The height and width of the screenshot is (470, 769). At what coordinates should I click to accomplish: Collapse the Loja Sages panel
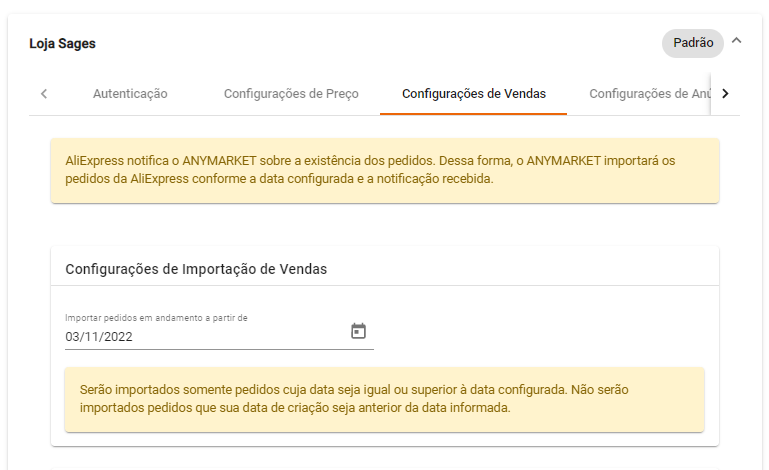tap(737, 41)
